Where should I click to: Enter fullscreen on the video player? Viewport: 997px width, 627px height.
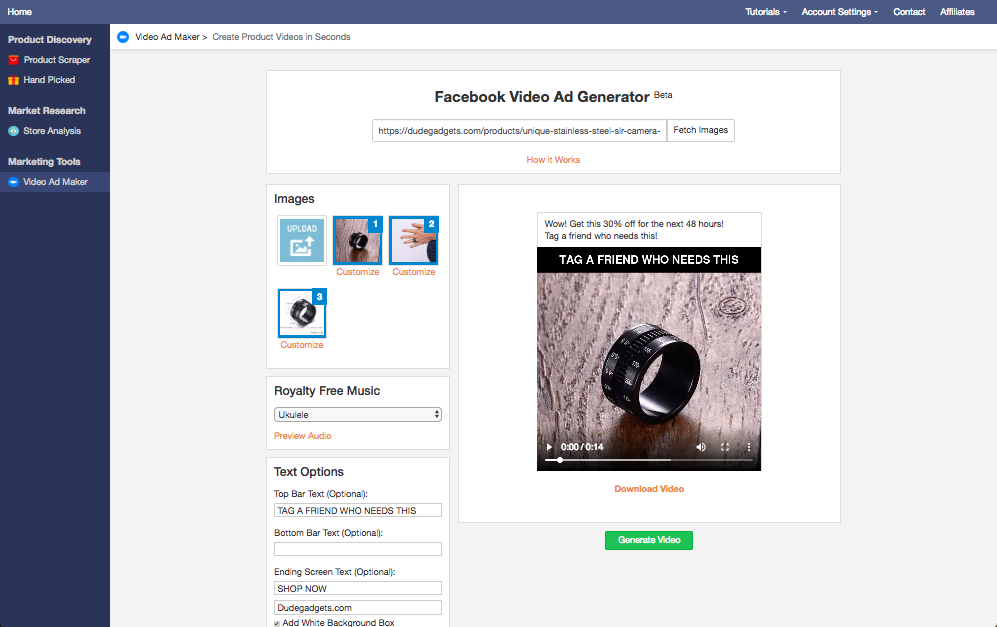725,447
